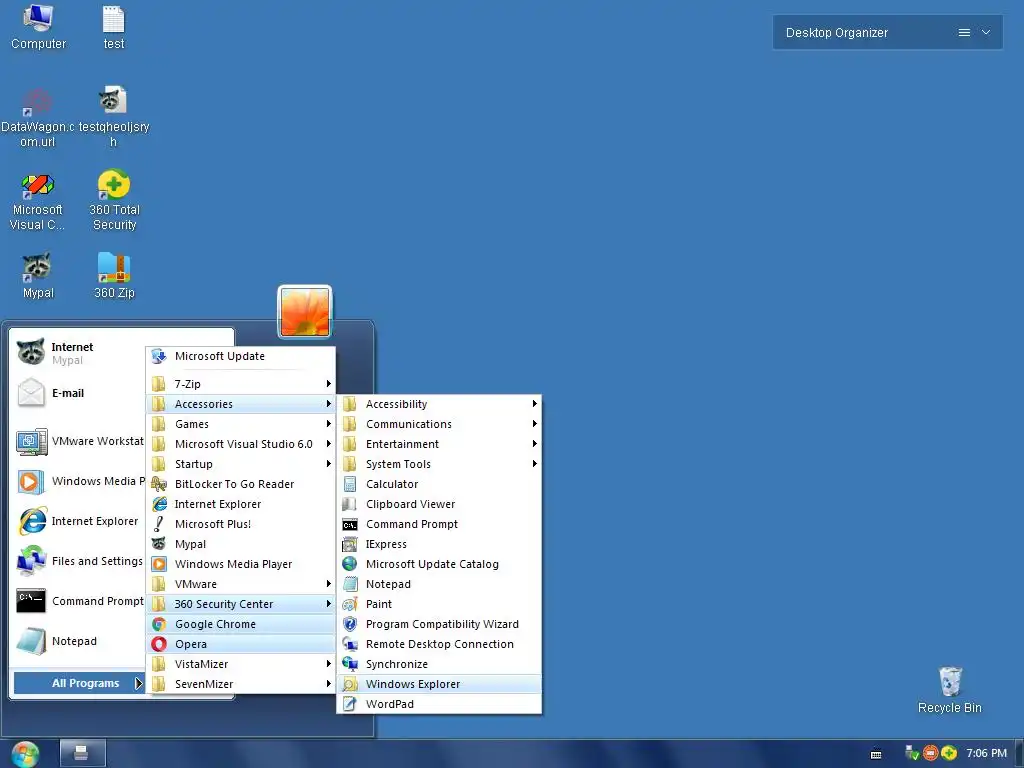
Task: Expand the Games folder
Action: [240, 424]
